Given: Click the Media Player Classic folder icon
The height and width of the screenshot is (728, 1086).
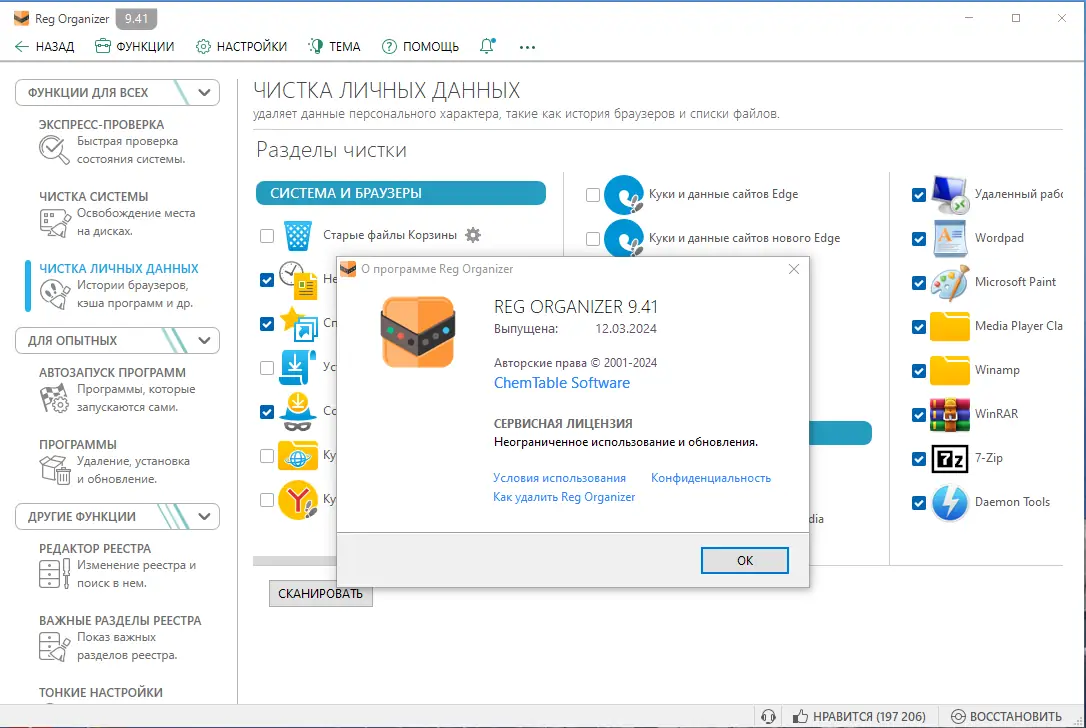Looking at the screenshot, I should click(x=950, y=326).
